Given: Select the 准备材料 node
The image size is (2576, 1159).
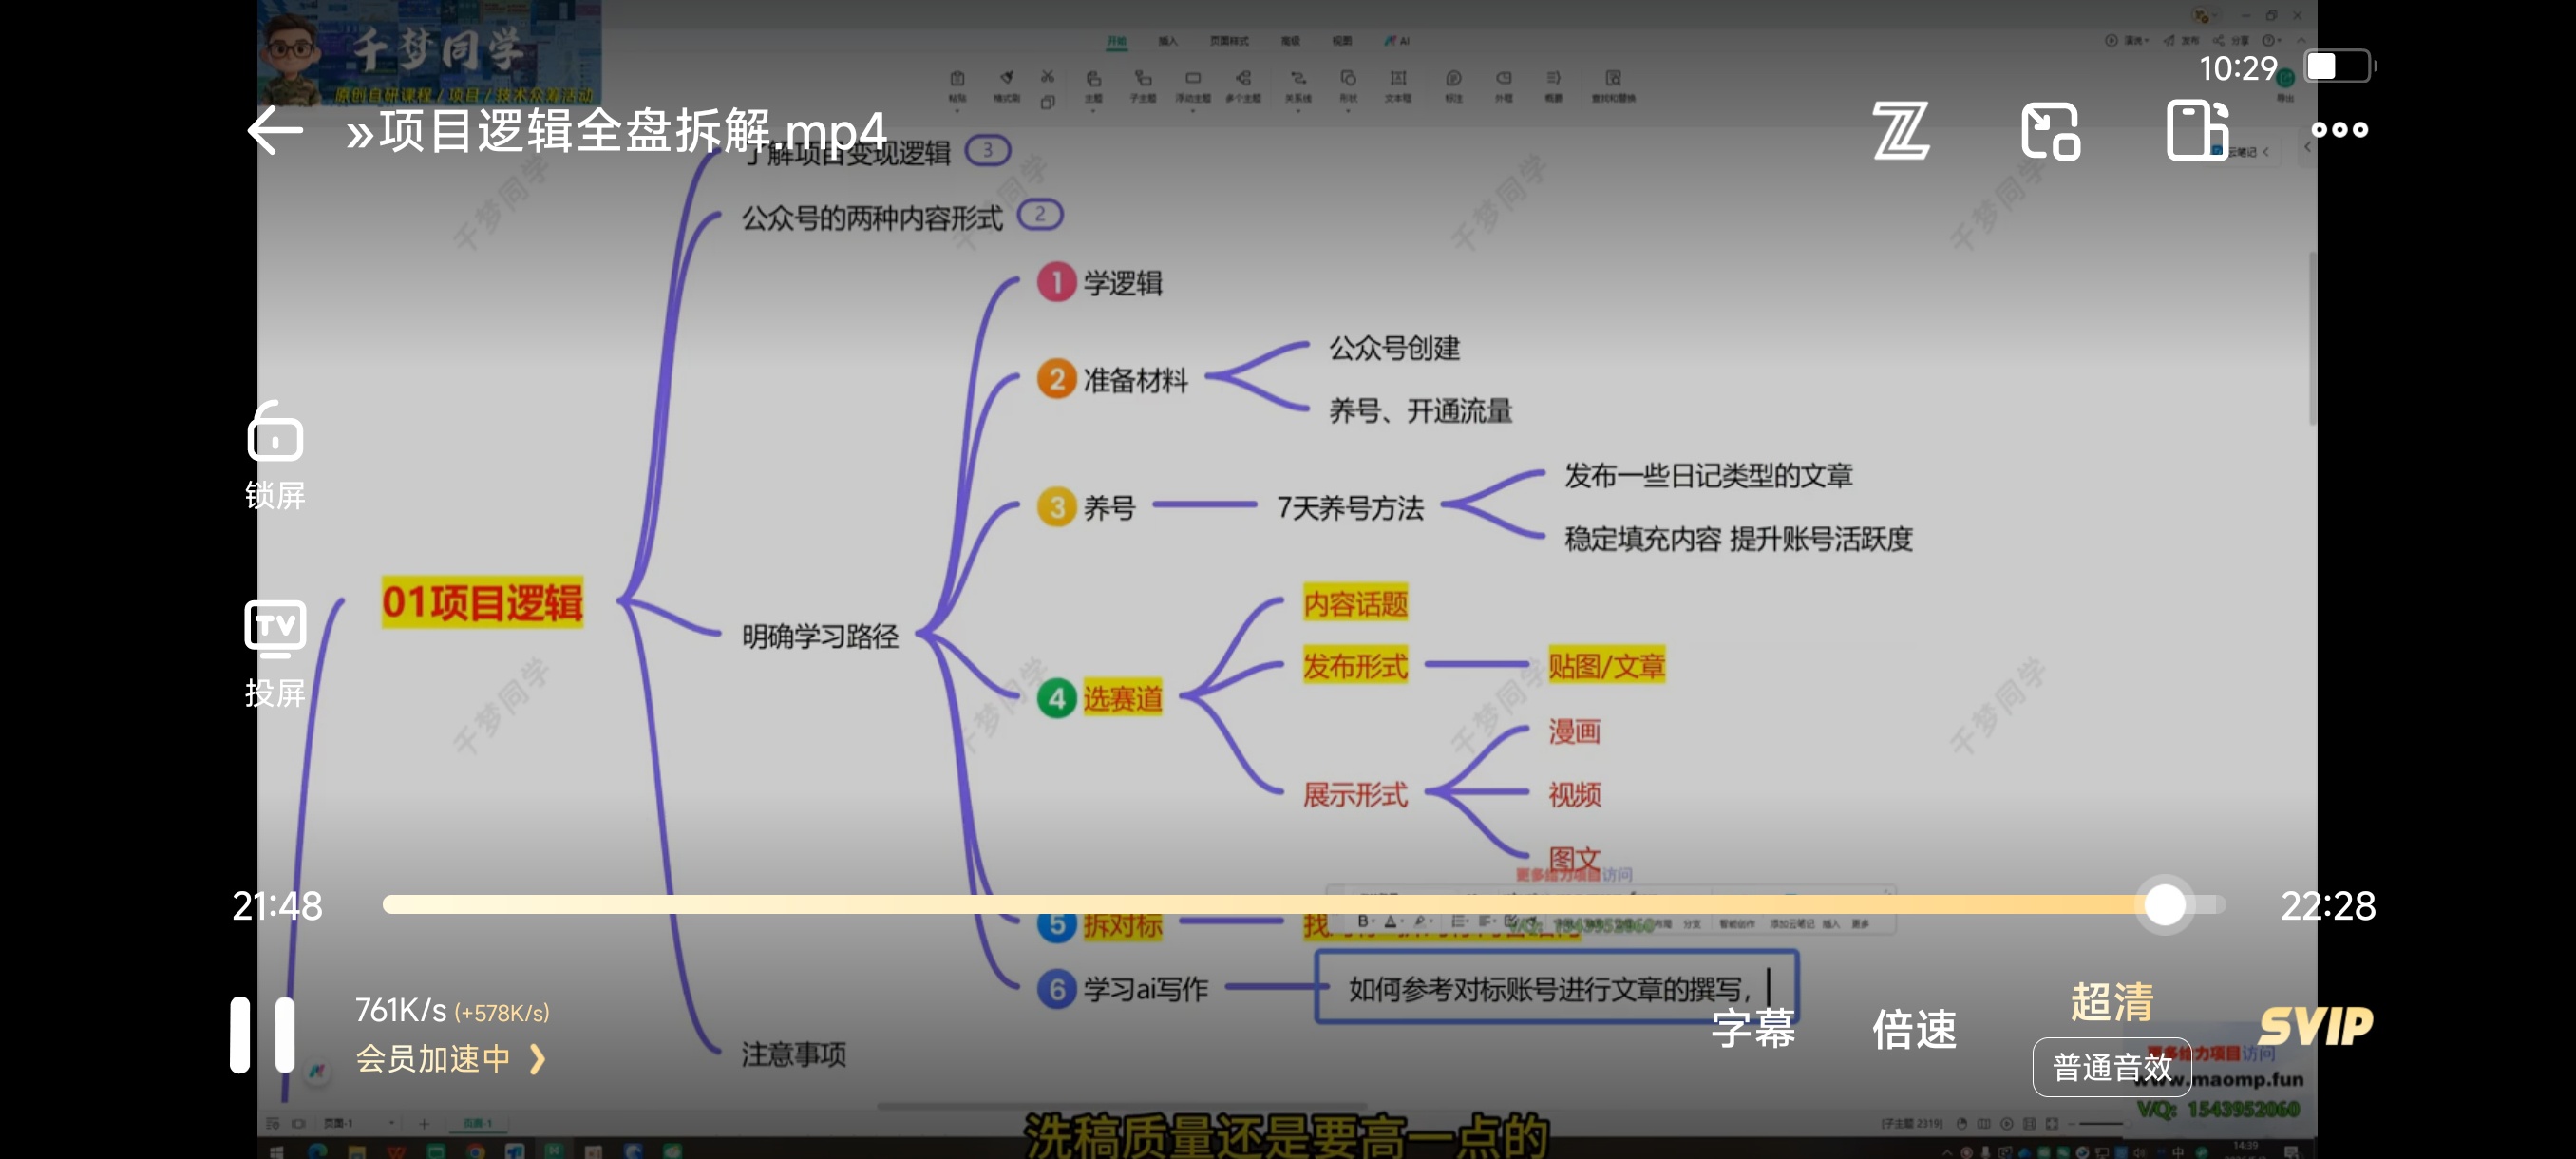Looking at the screenshot, I should pyautogui.click(x=1135, y=380).
